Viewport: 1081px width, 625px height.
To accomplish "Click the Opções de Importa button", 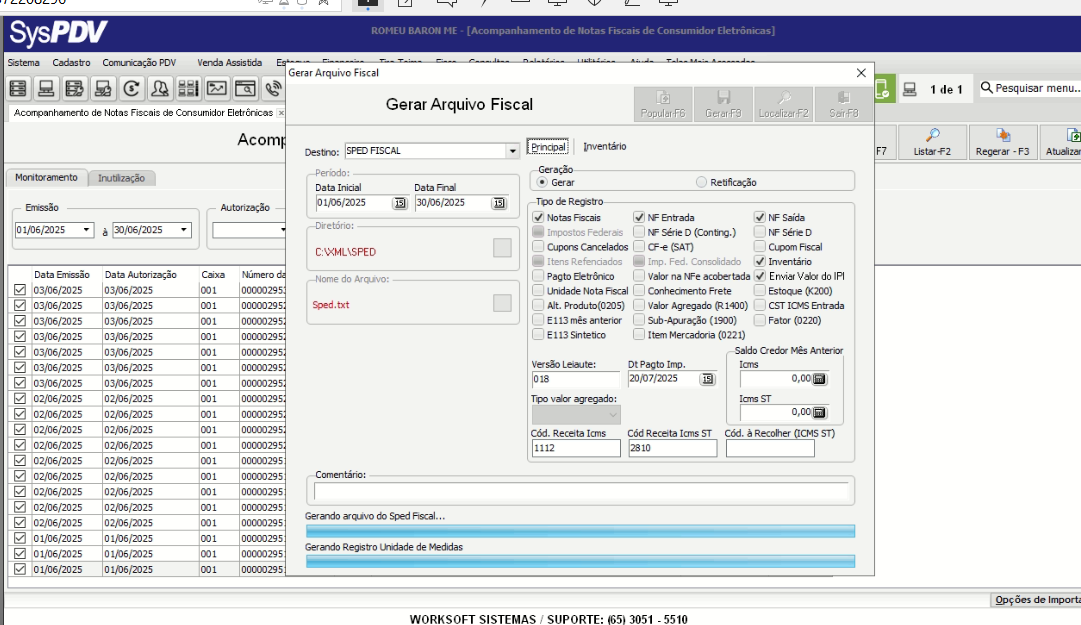I will (1035, 600).
